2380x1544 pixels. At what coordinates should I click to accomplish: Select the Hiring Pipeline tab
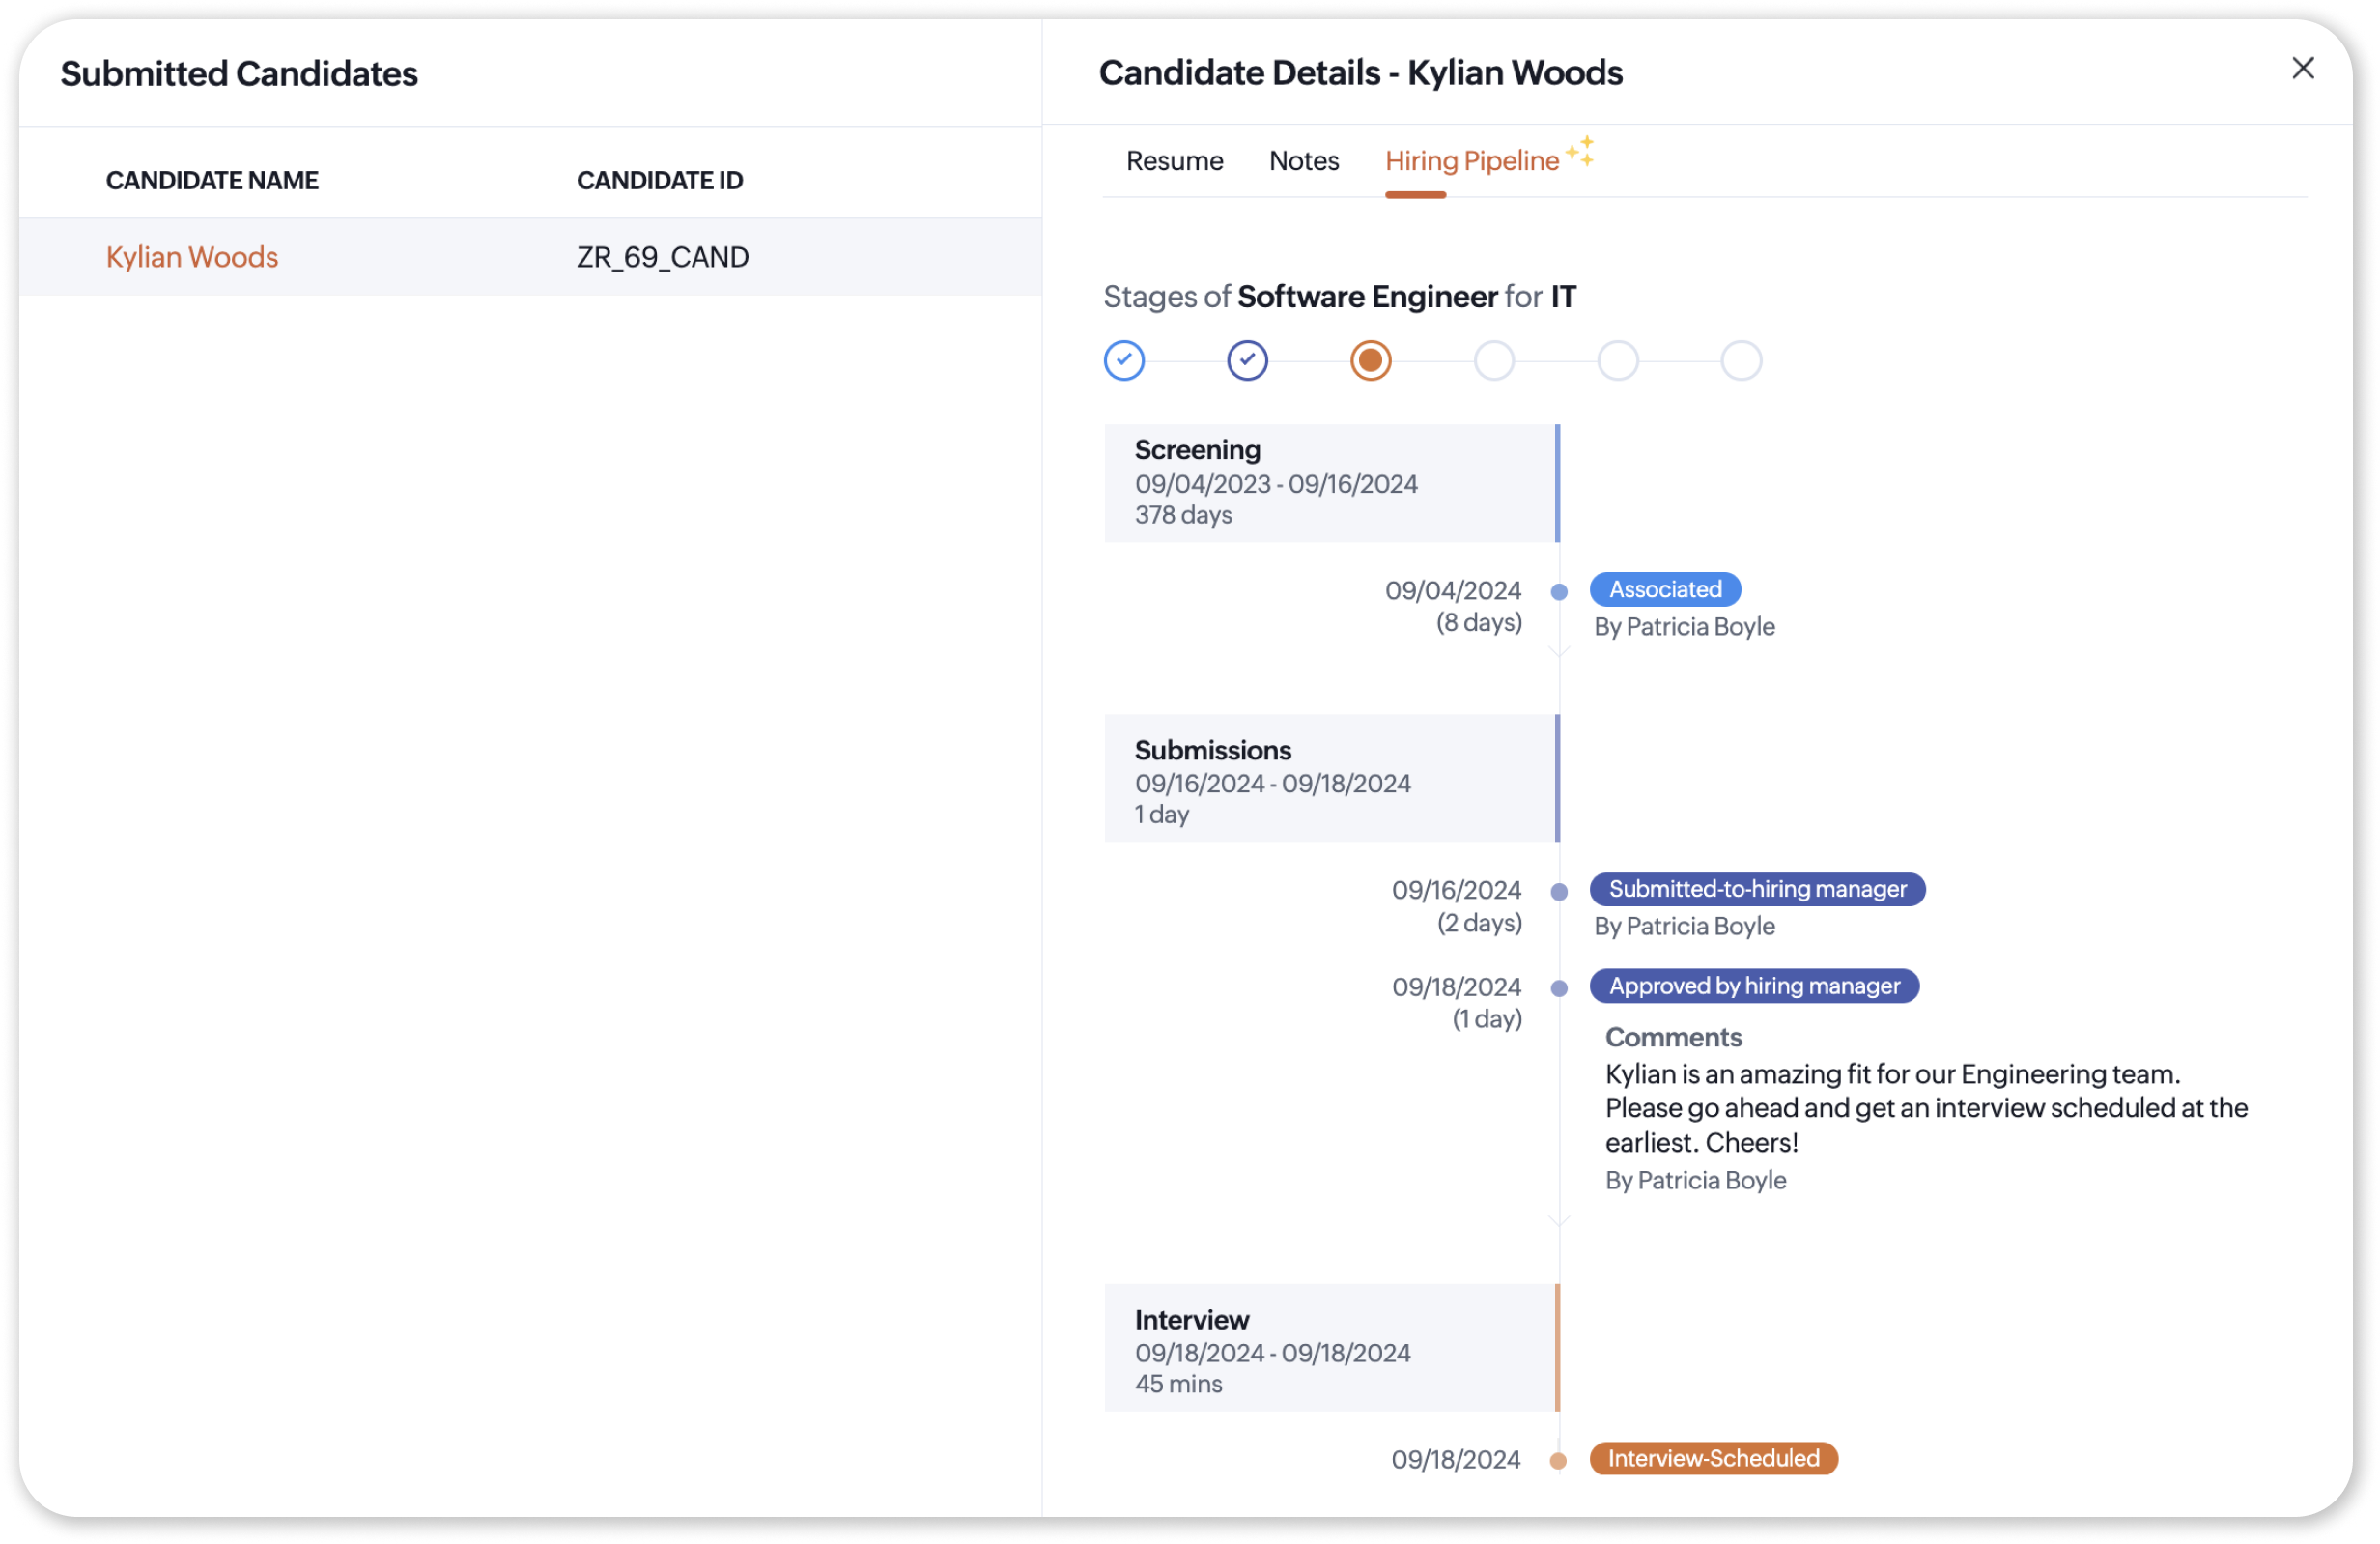[1471, 161]
